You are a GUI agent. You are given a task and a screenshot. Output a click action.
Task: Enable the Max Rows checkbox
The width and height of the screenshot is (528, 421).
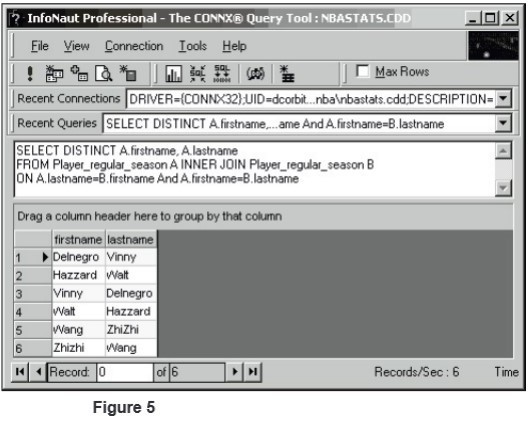coord(362,71)
